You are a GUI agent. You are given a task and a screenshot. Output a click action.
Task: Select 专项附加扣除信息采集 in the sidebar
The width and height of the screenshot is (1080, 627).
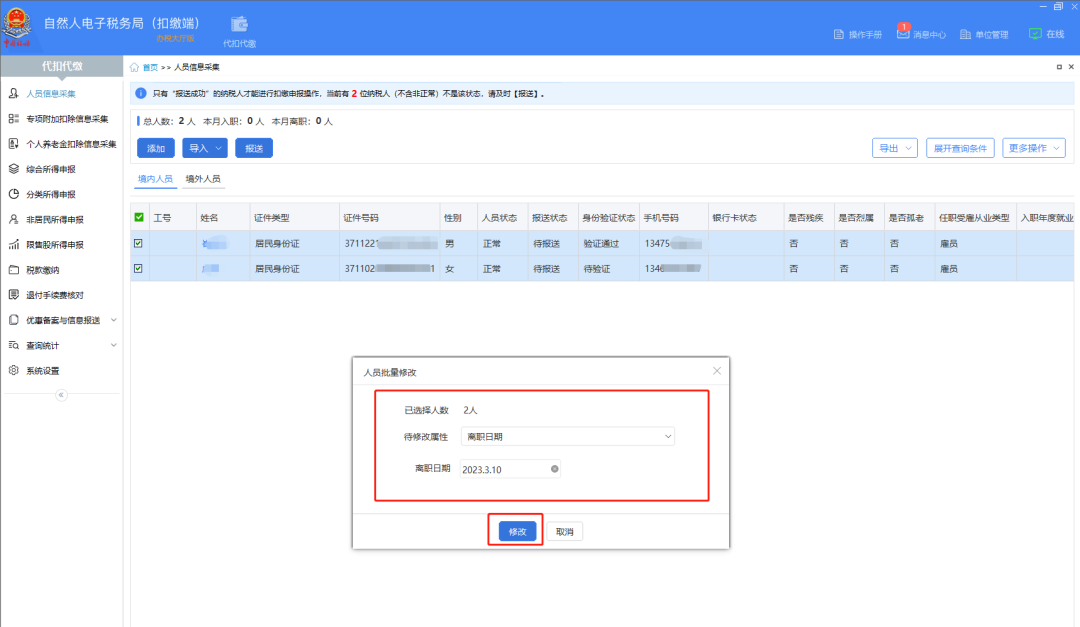(66, 118)
